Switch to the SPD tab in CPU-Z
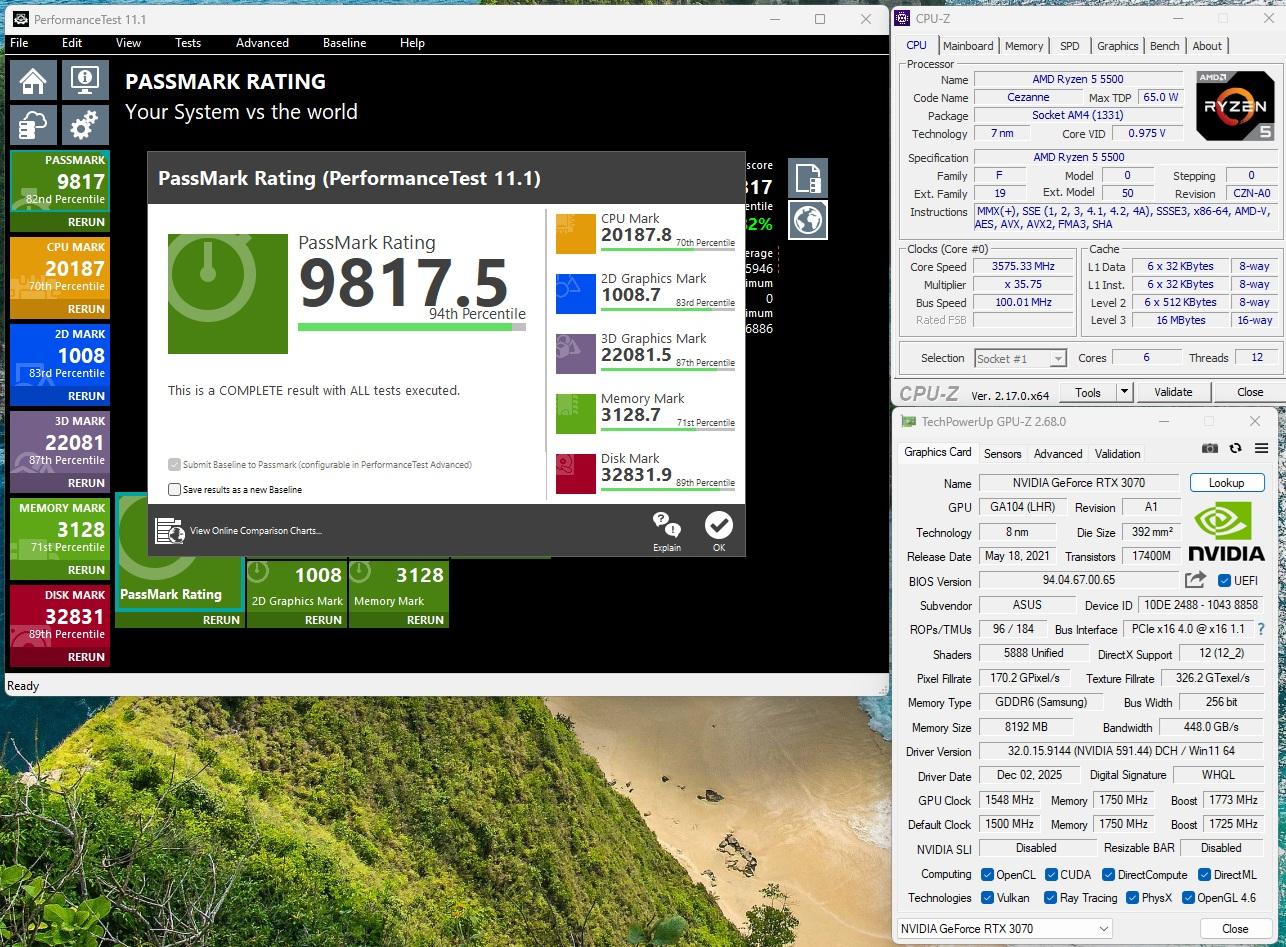 (x=1069, y=46)
